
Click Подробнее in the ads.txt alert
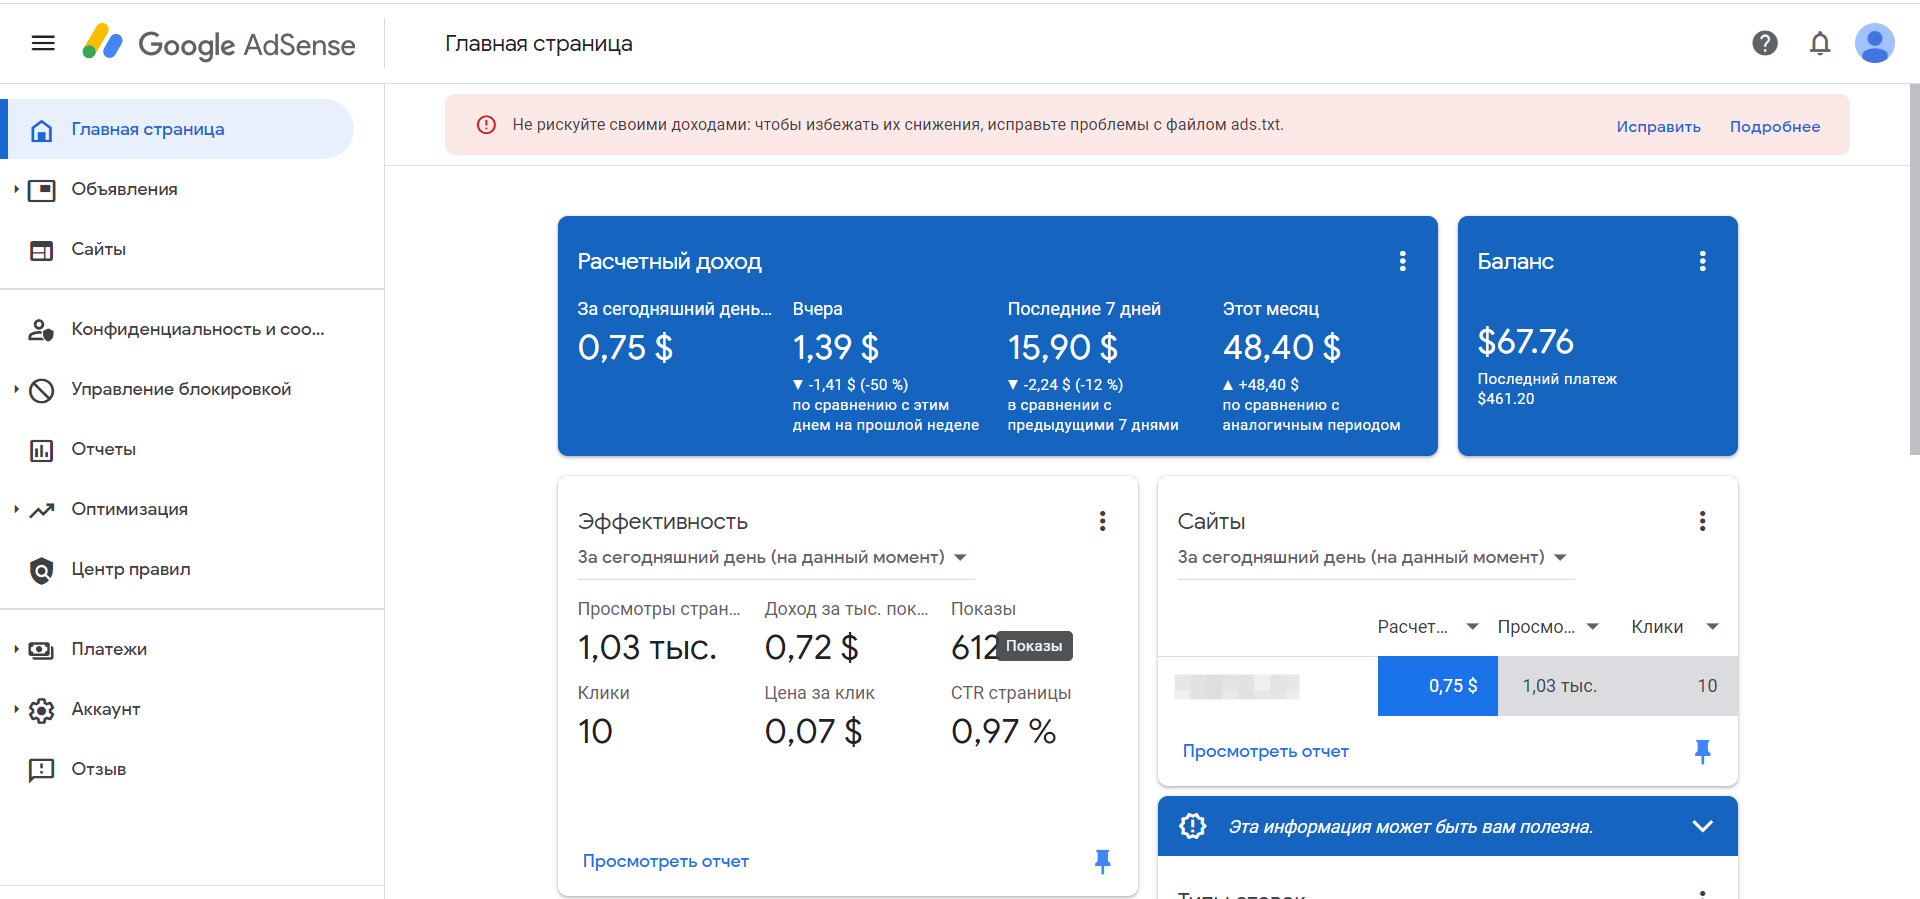pyautogui.click(x=1774, y=126)
